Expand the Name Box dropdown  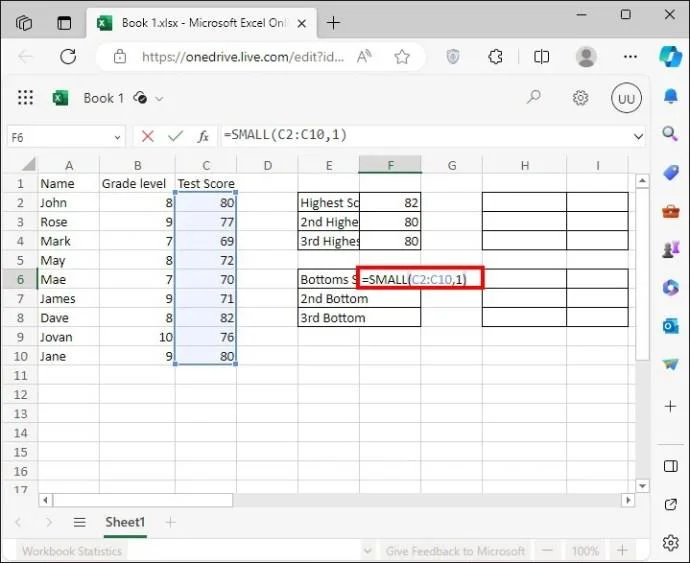(117, 137)
